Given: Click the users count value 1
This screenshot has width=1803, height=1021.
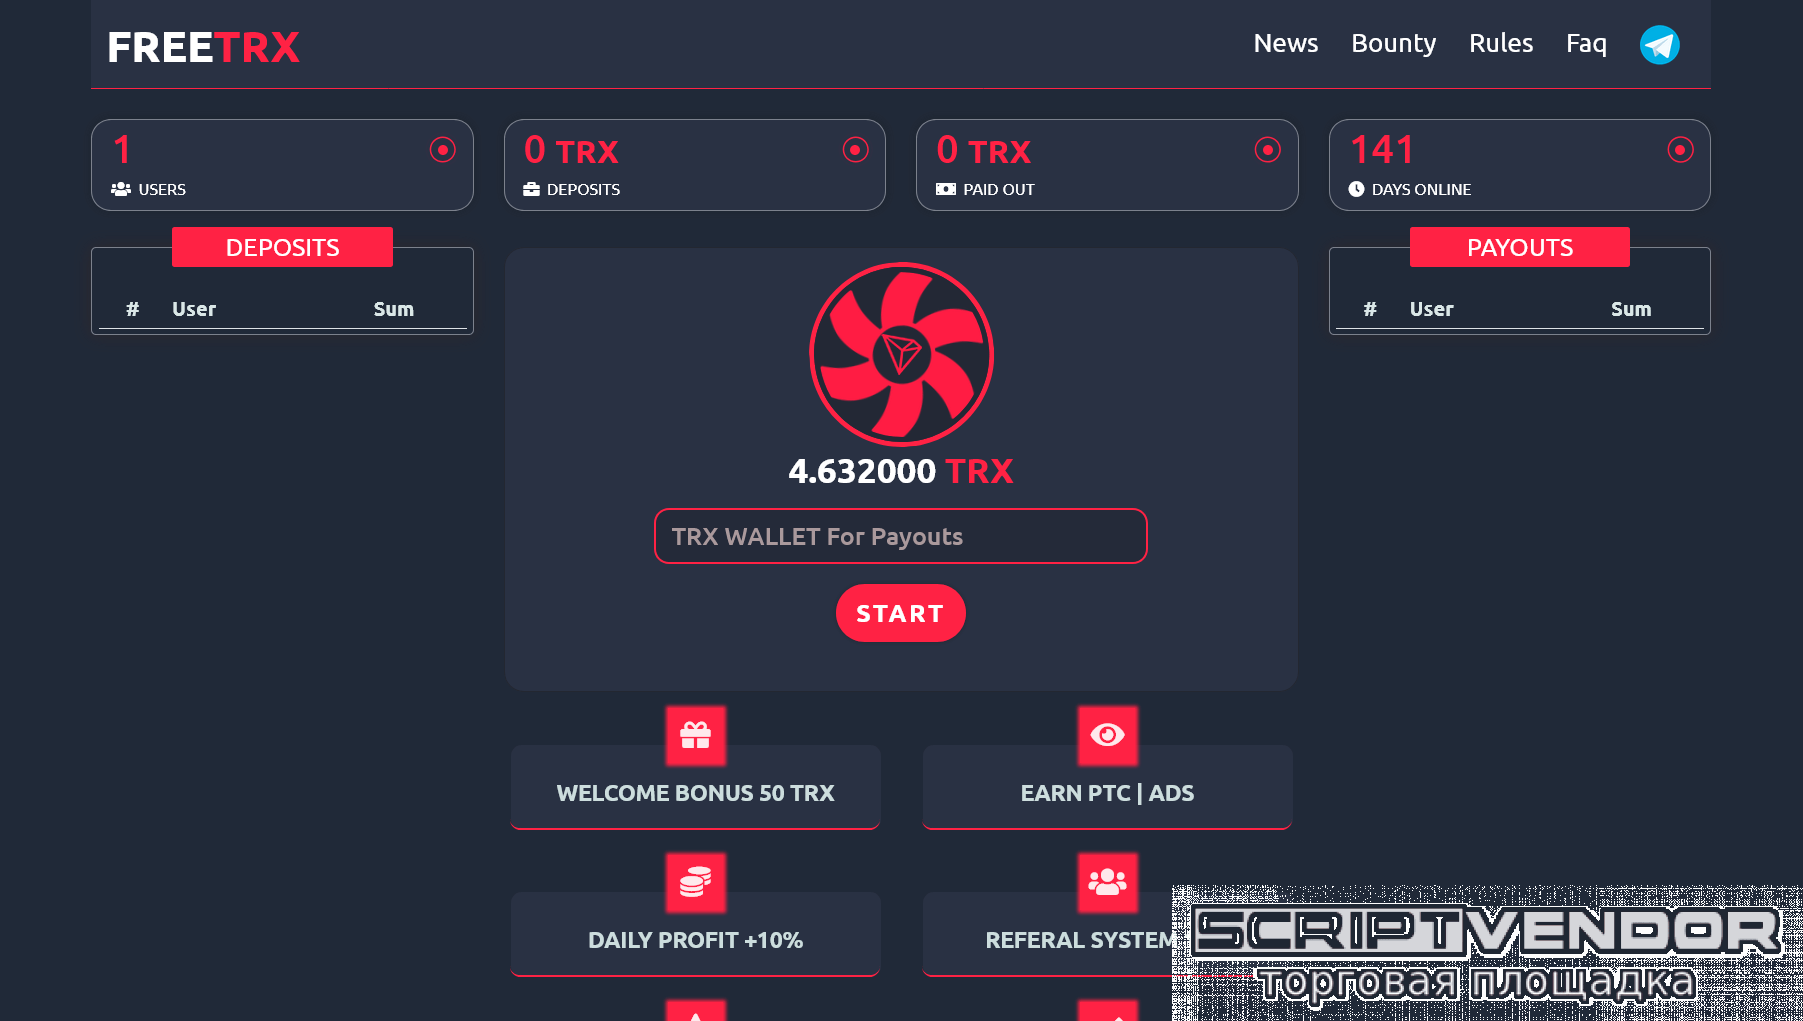Looking at the screenshot, I should (x=122, y=150).
